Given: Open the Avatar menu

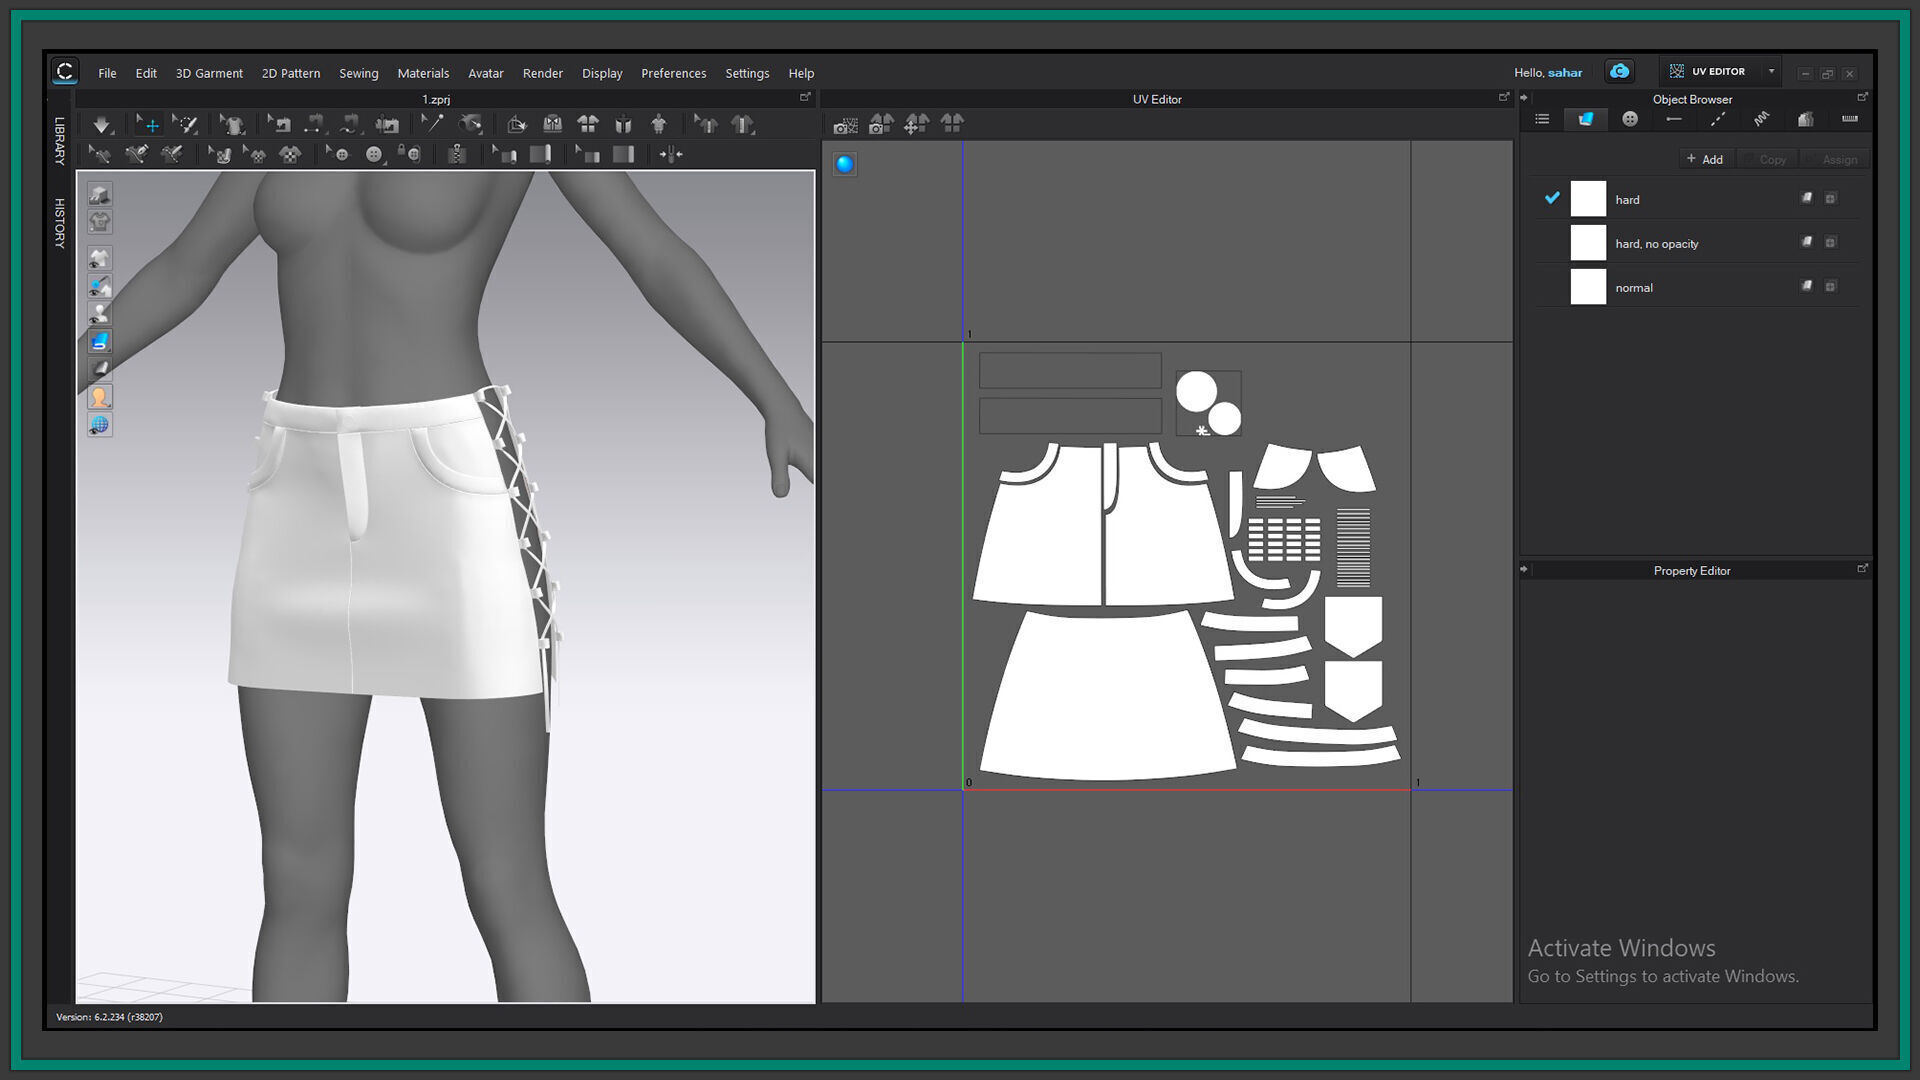Looking at the screenshot, I should 486,73.
